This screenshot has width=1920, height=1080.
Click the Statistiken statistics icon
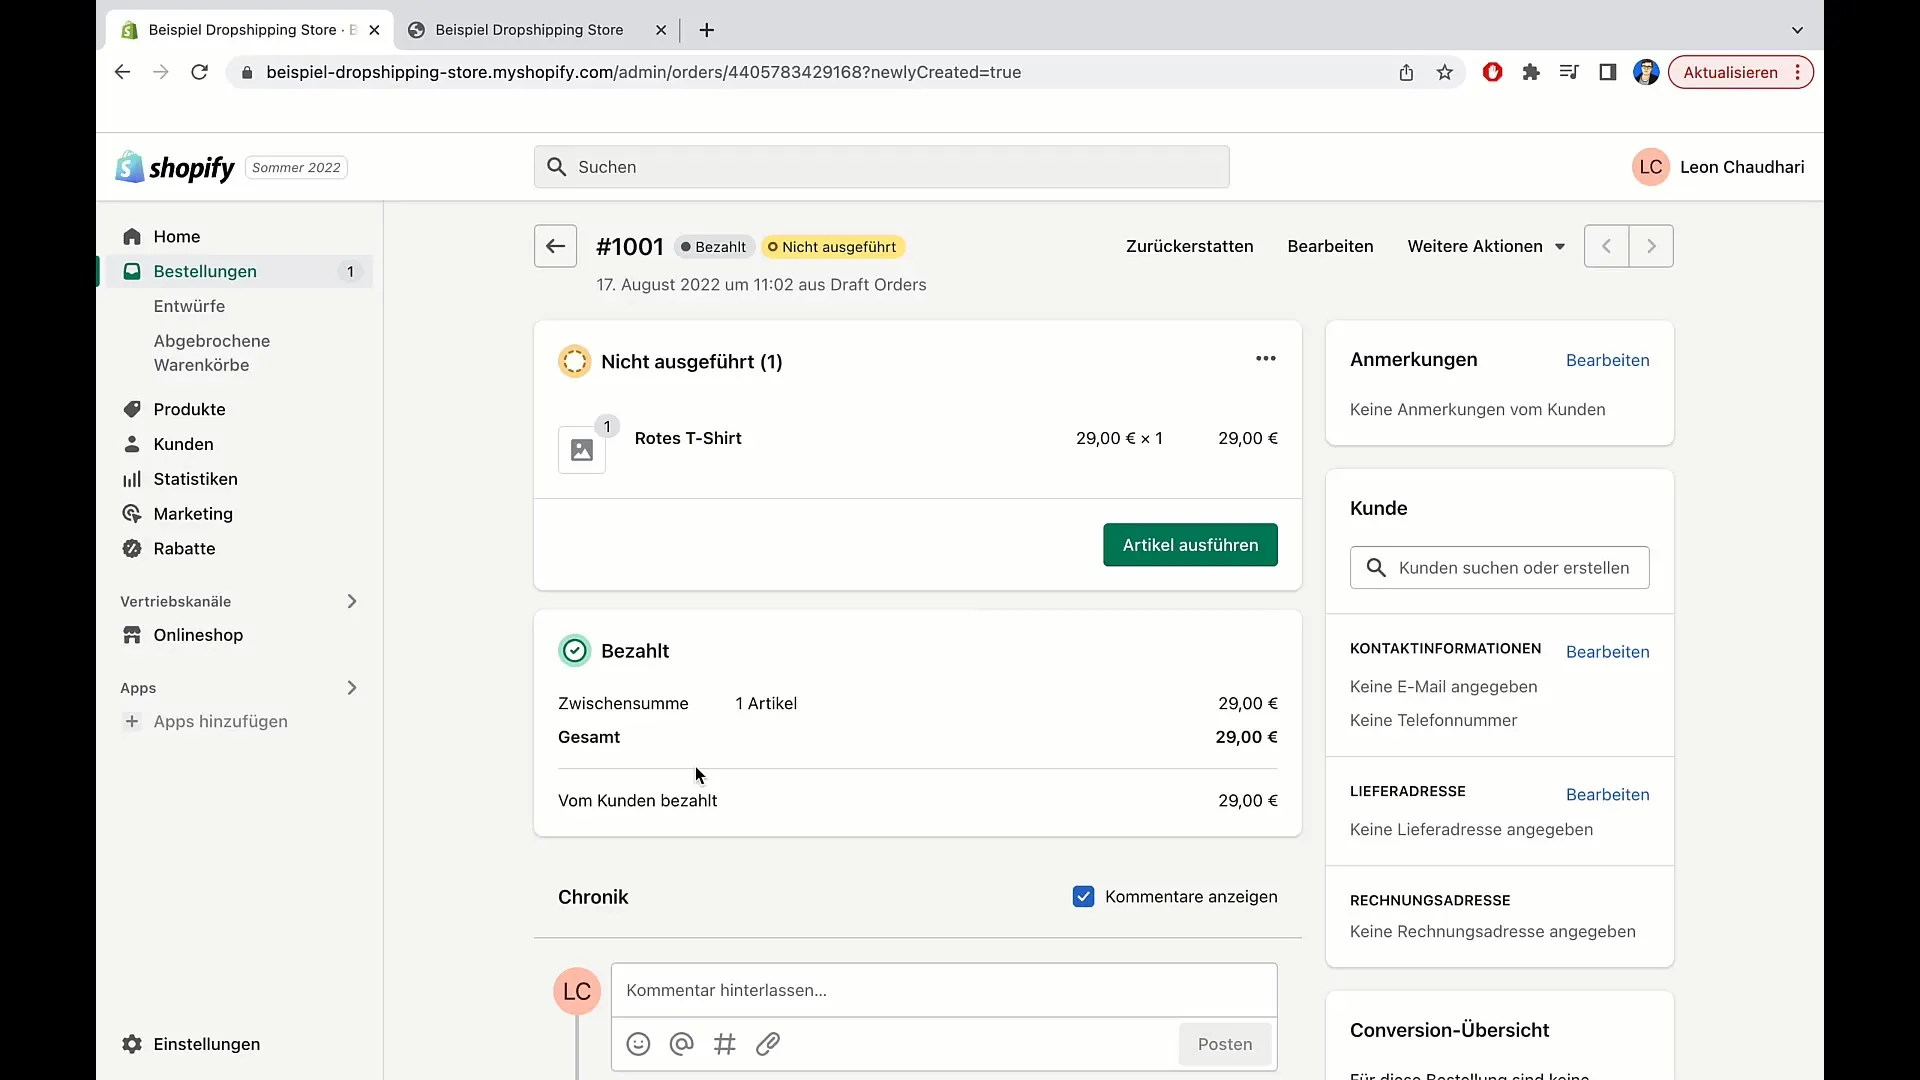coord(132,479)
